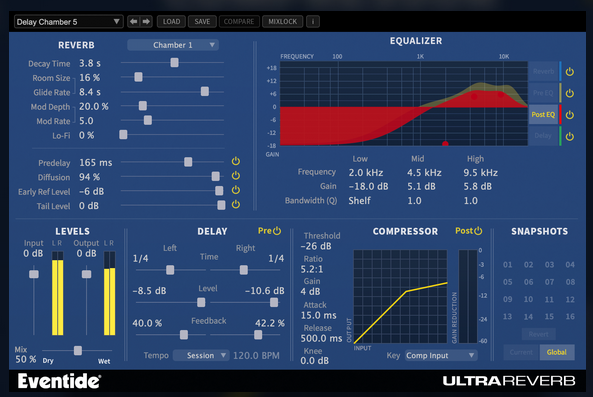Open the Chamber 1 reverb type dropdown
This screenshot has width=593, height=397.
[173, 45]
